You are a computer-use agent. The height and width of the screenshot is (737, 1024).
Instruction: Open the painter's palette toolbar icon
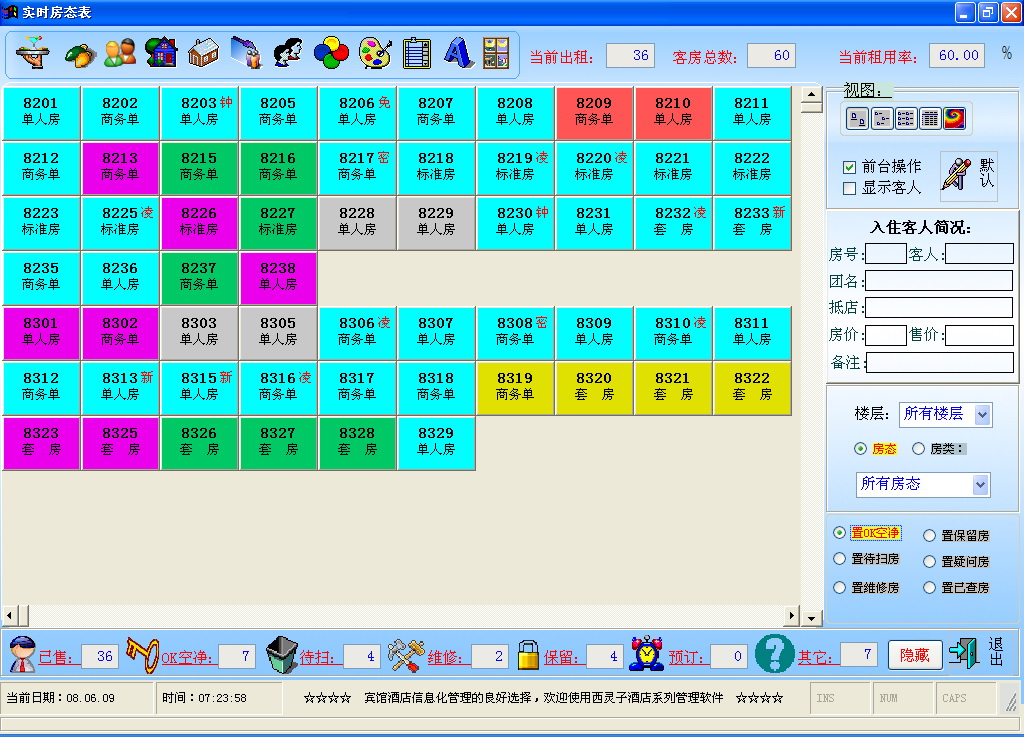click(376, 53)
